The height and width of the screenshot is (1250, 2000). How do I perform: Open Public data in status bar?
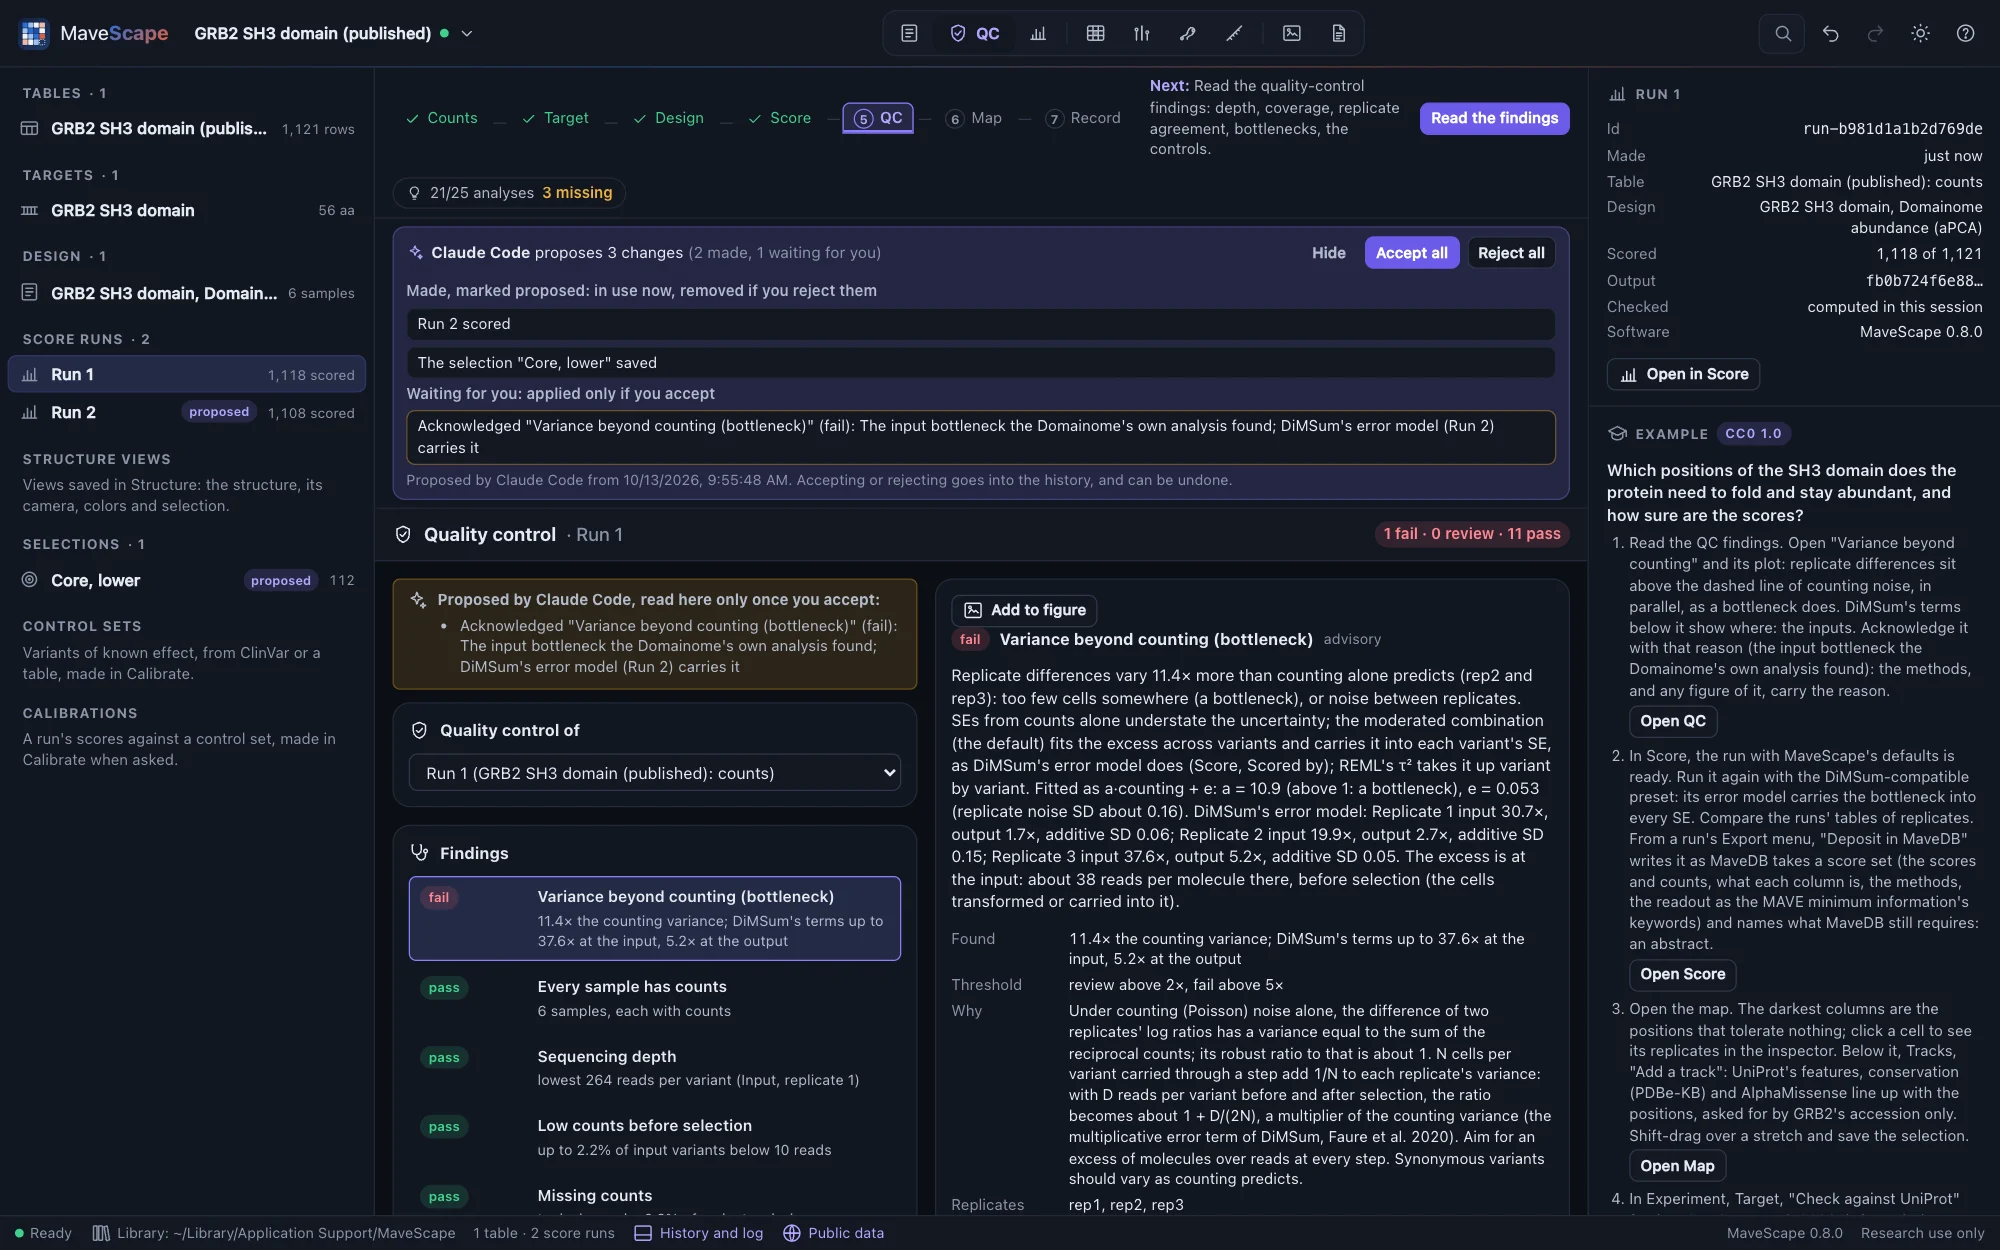[834, 1233]
